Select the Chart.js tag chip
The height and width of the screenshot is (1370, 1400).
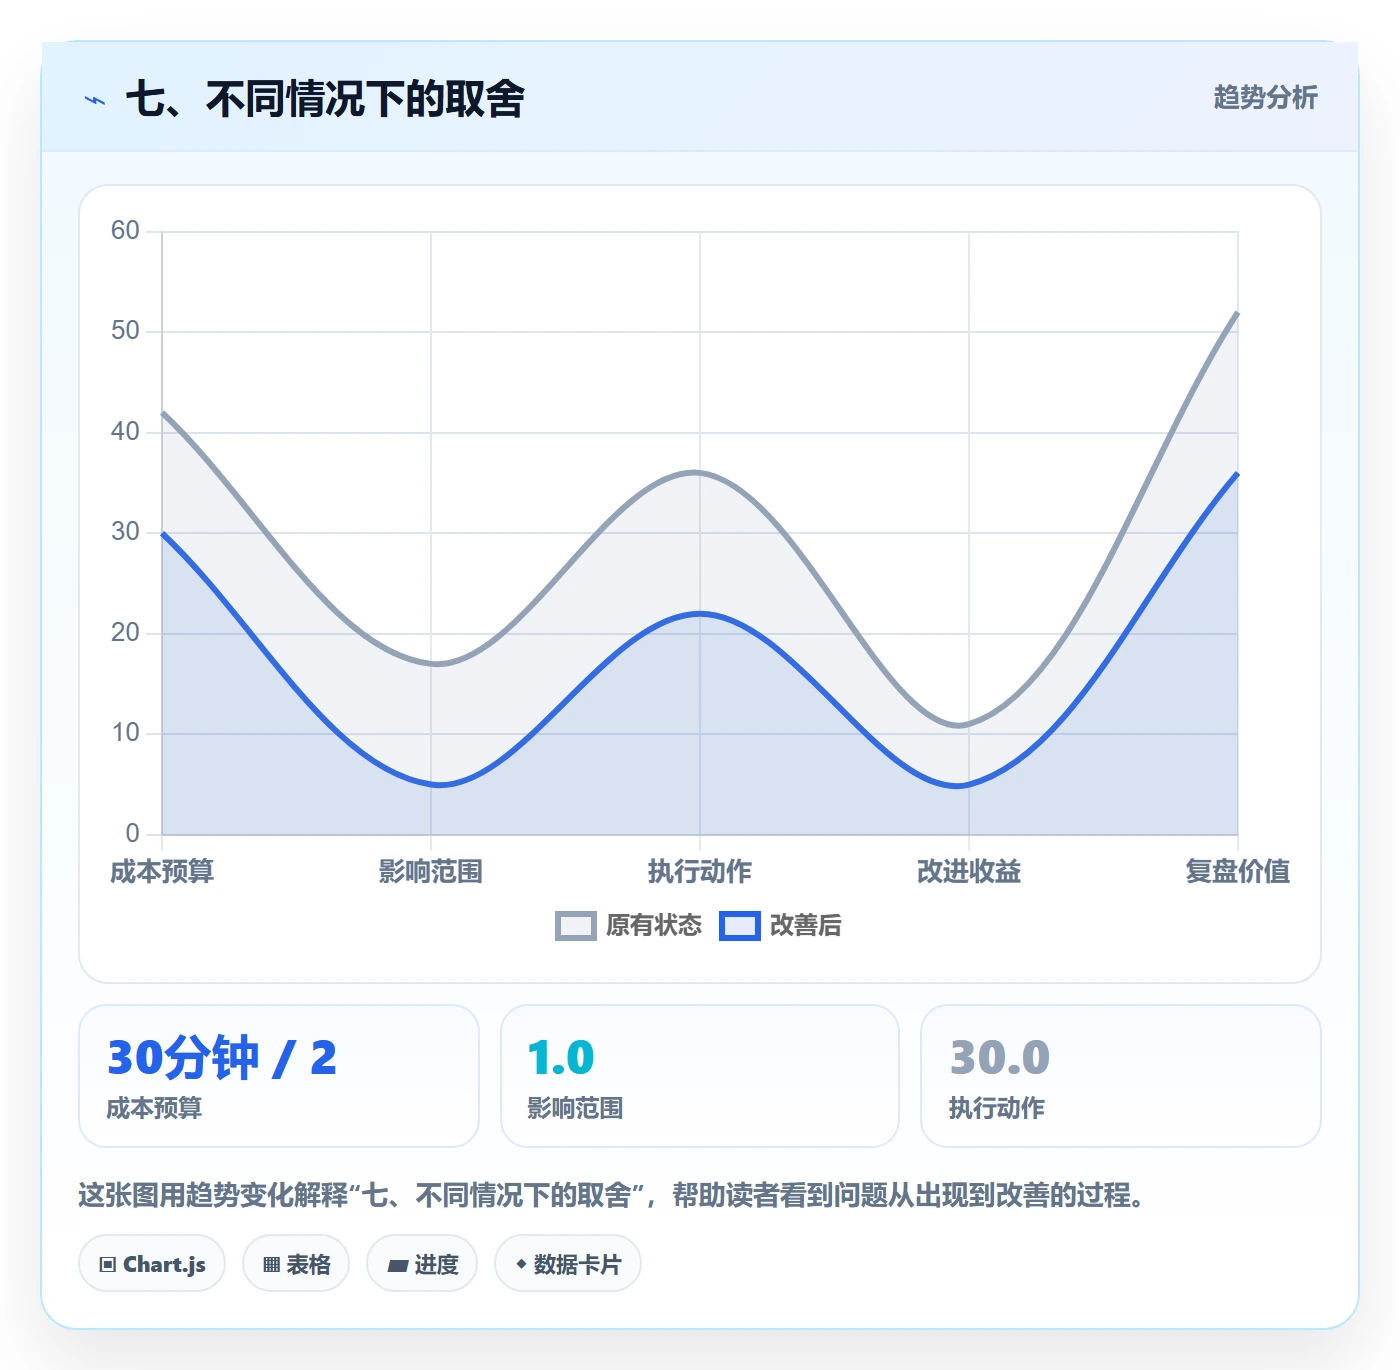pyautogui.click(x=152, y=1264)
